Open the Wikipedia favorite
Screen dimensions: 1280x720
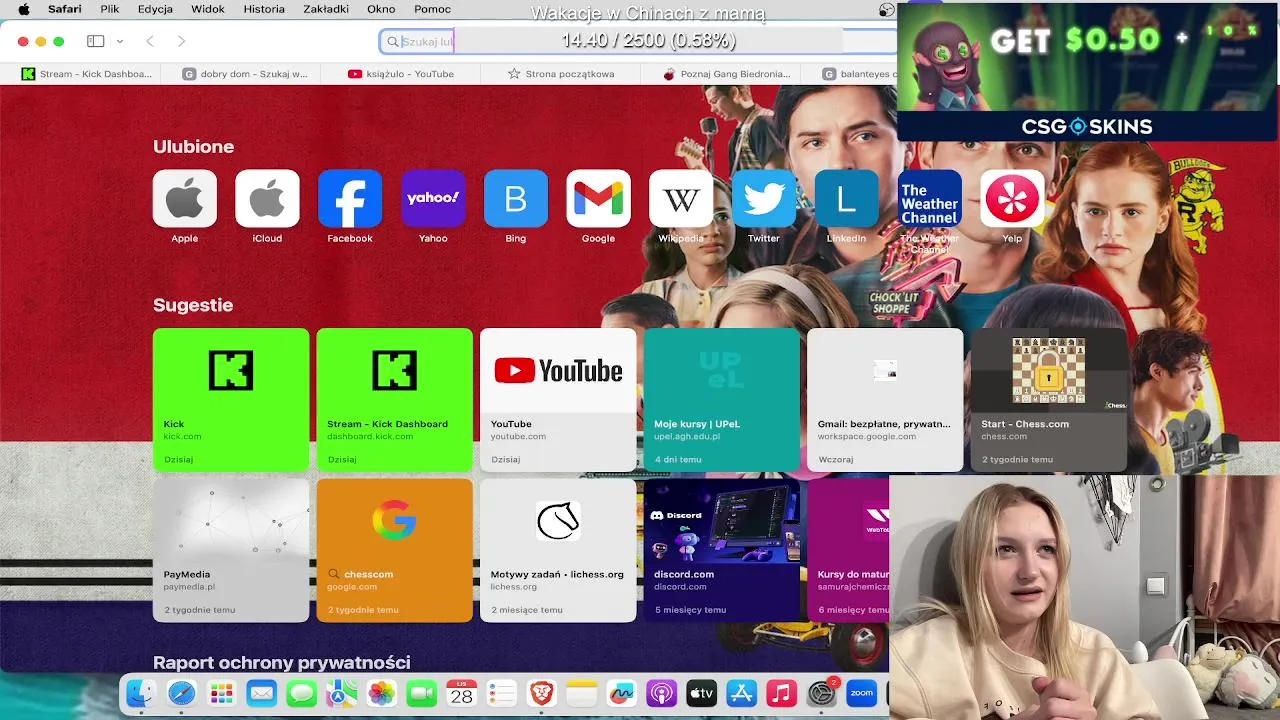(x=681, y=198)
